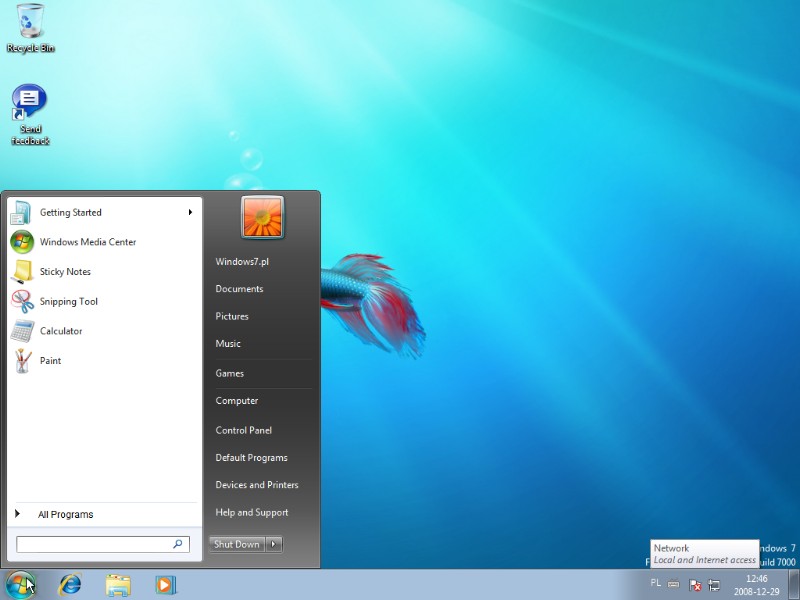The width and height of the screenshot is (800, 600).
Task: Open the Calculator icon
Action: (22, 331)
